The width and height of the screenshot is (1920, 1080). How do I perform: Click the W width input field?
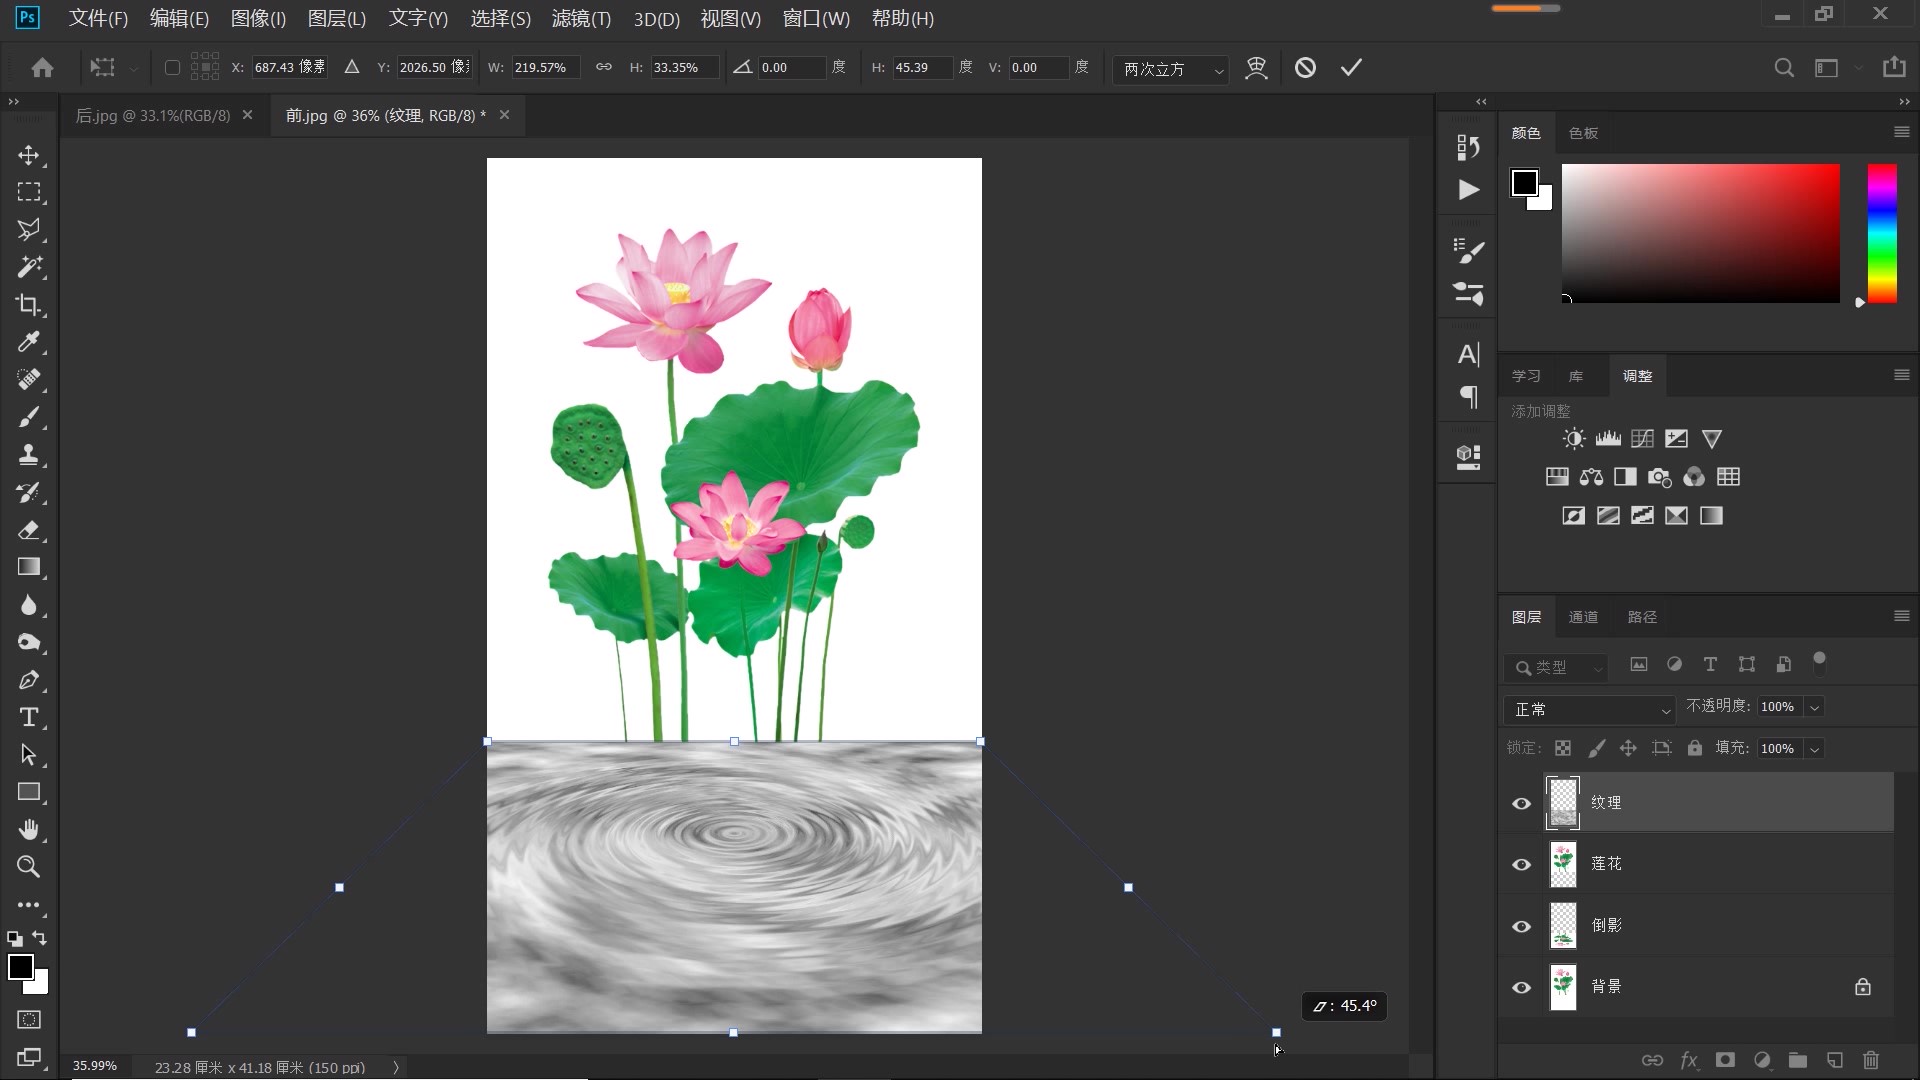click(x=545, y=67)
